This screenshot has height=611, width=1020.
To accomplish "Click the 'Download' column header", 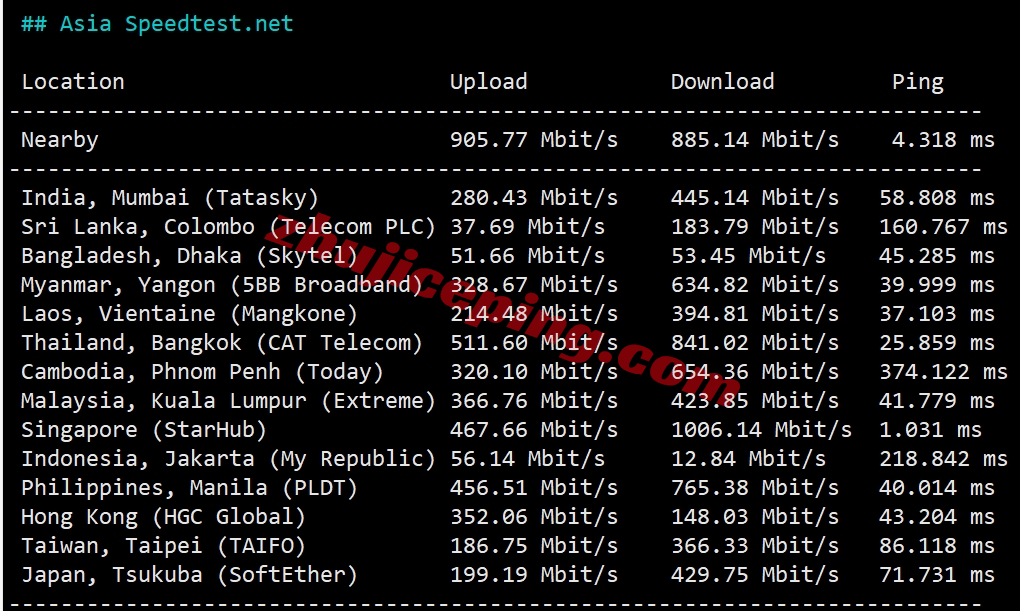I will 723,82.
